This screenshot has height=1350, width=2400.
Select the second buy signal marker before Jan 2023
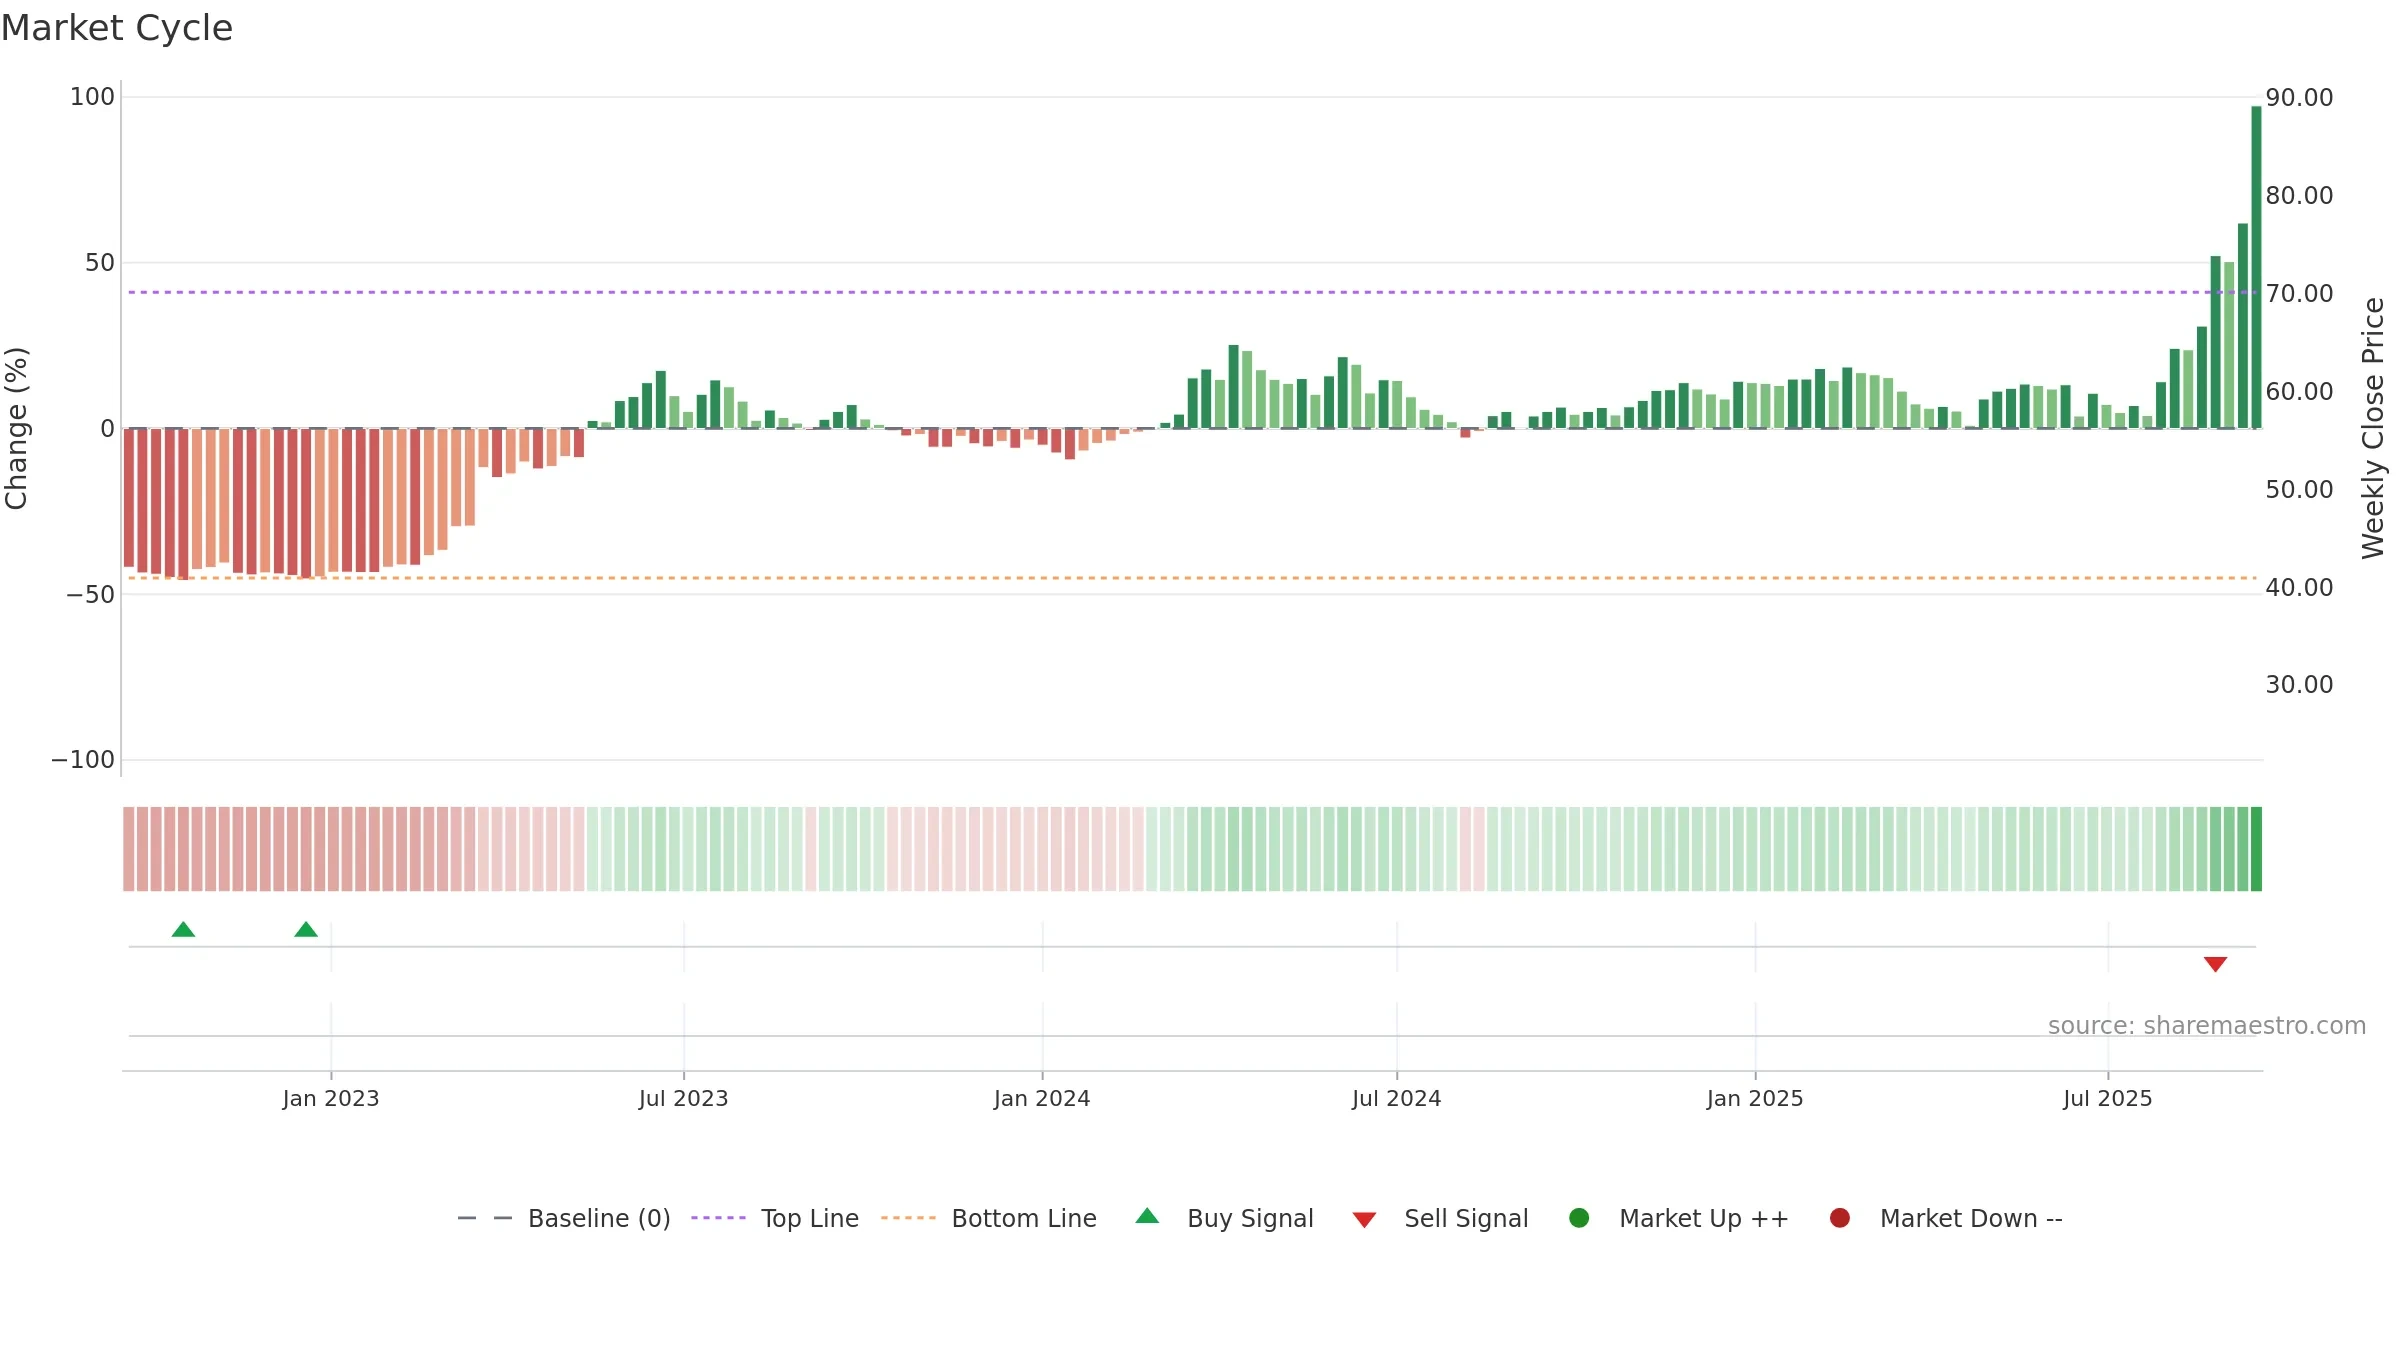click(306, 930)
